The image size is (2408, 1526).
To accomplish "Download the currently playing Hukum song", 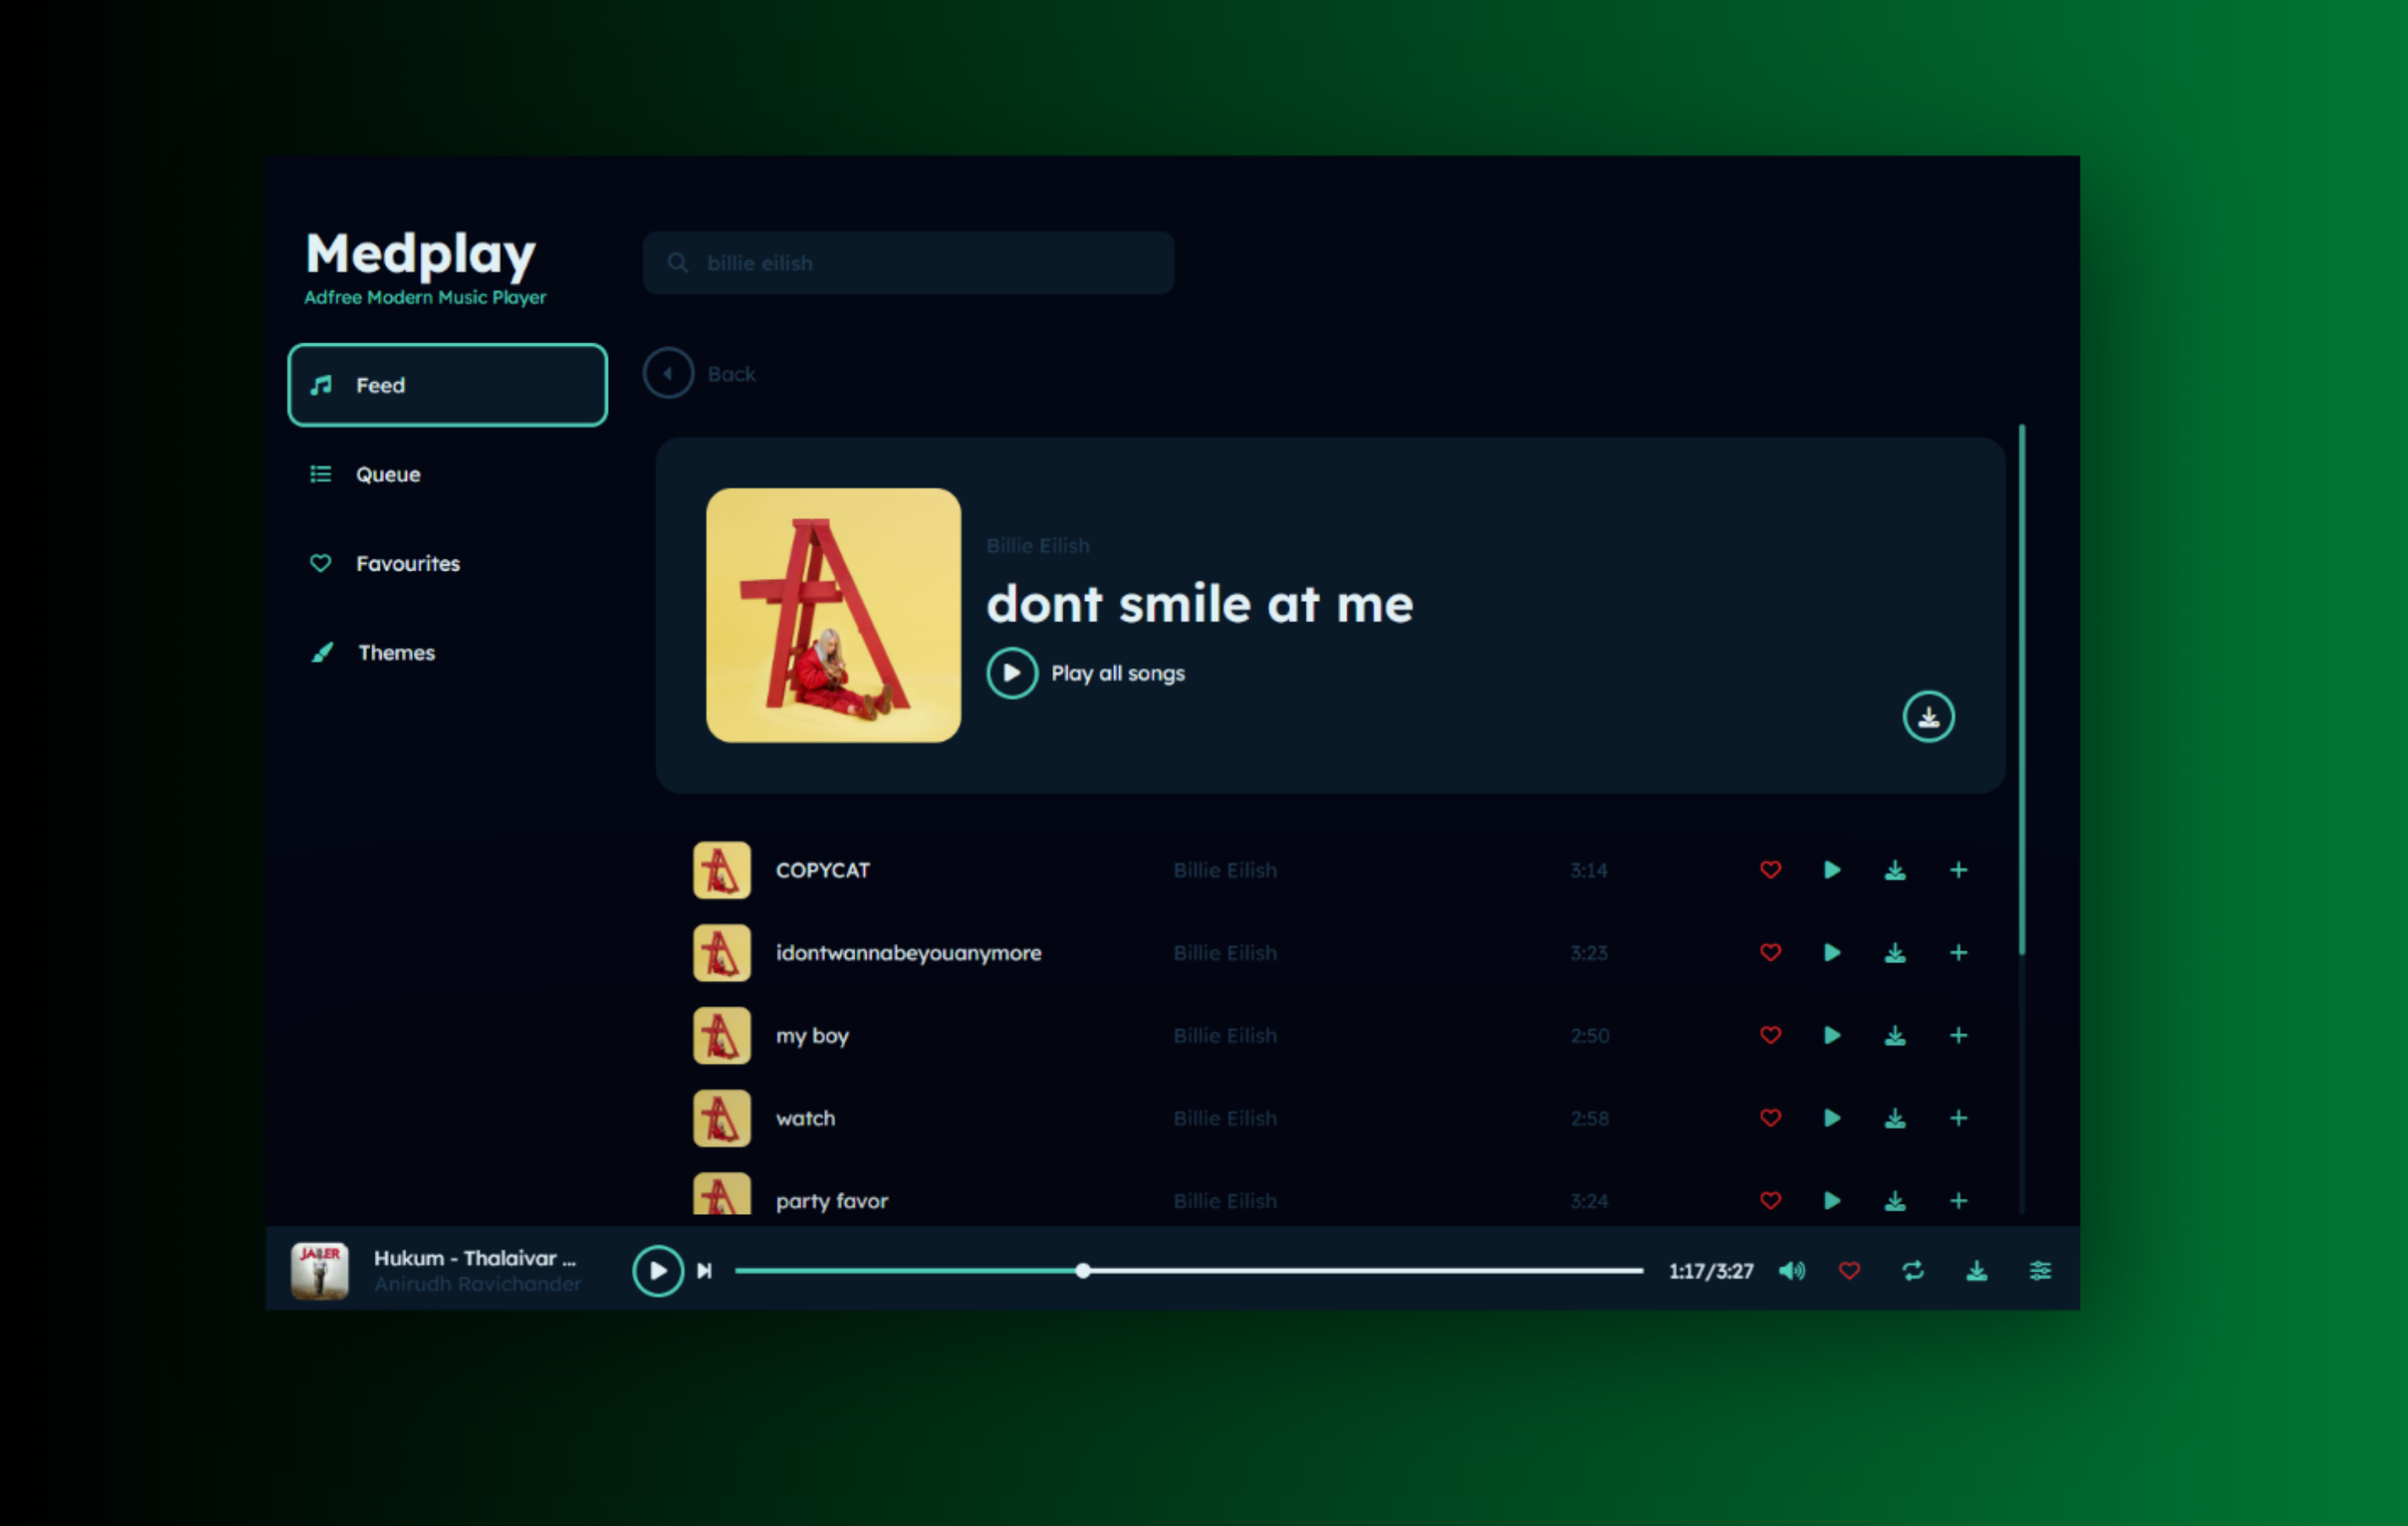I will tap(1976, 1271).
